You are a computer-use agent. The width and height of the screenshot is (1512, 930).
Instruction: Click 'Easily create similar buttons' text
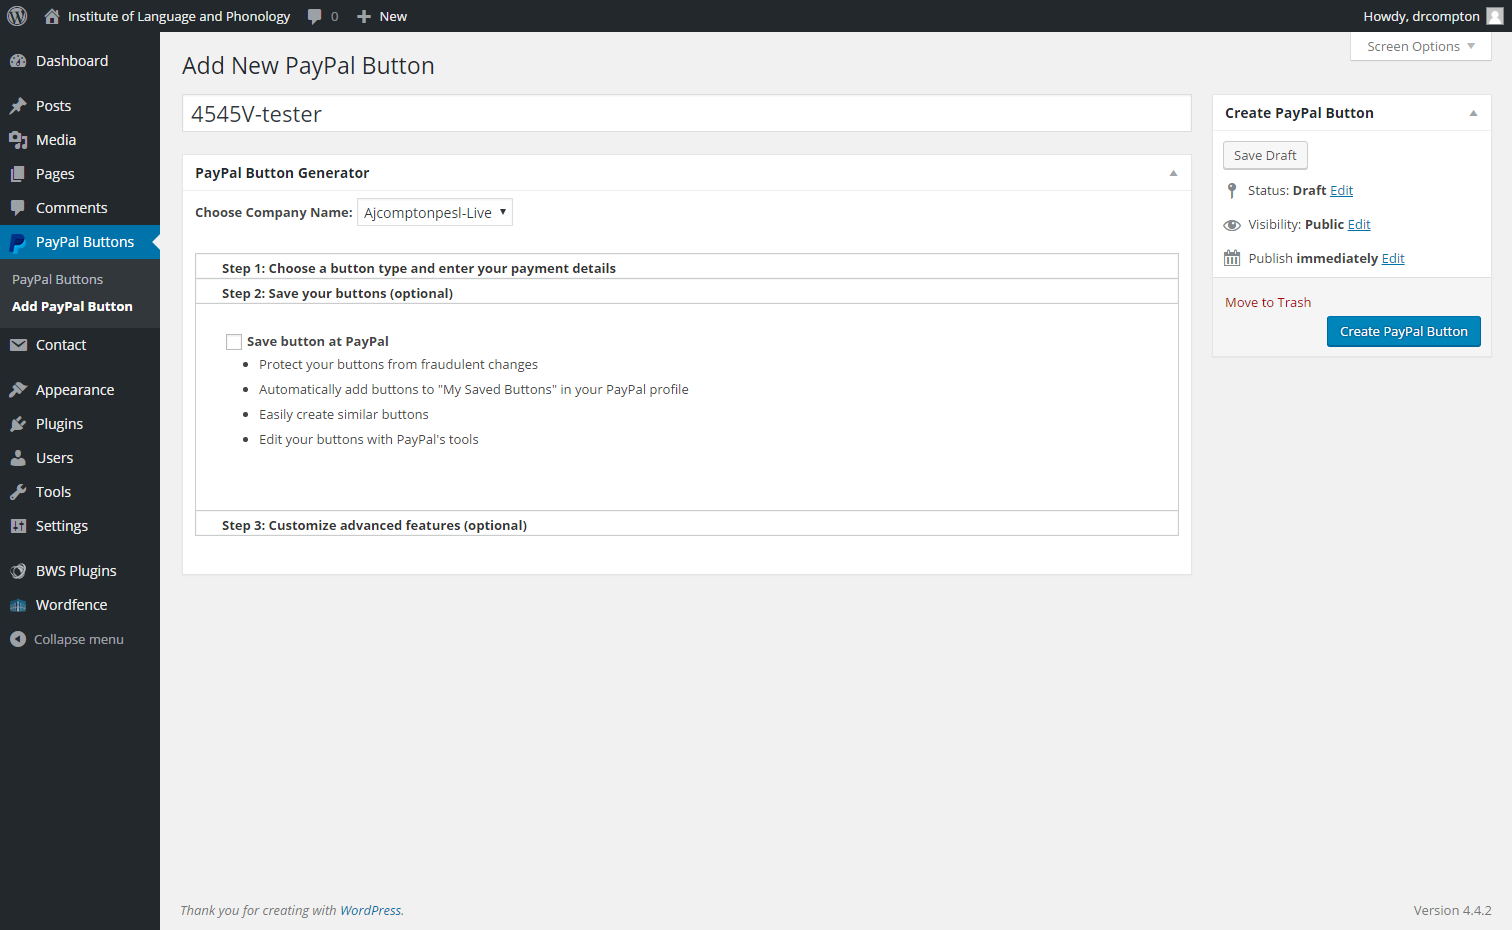[343, 414]
